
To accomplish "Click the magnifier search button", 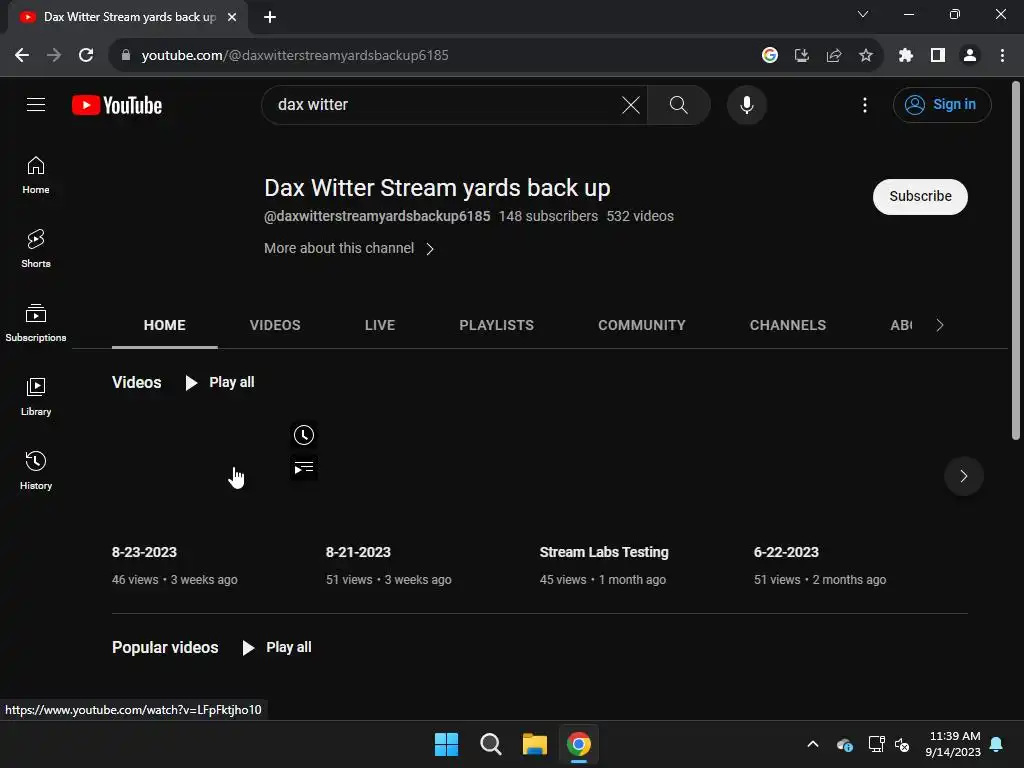I will click(x=679, y=104).
